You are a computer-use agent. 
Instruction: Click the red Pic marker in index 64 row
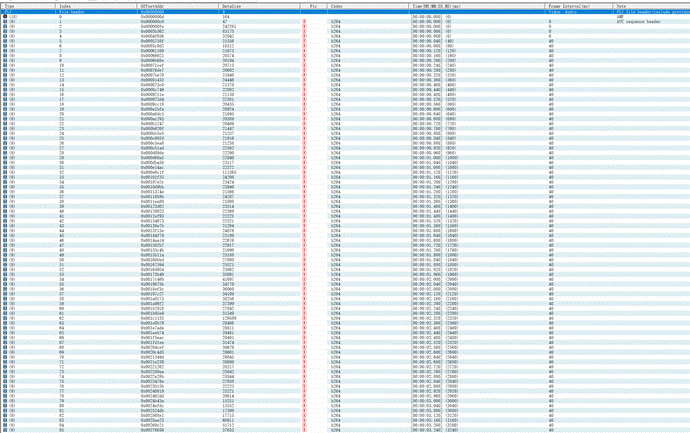(x=305, y=328)
